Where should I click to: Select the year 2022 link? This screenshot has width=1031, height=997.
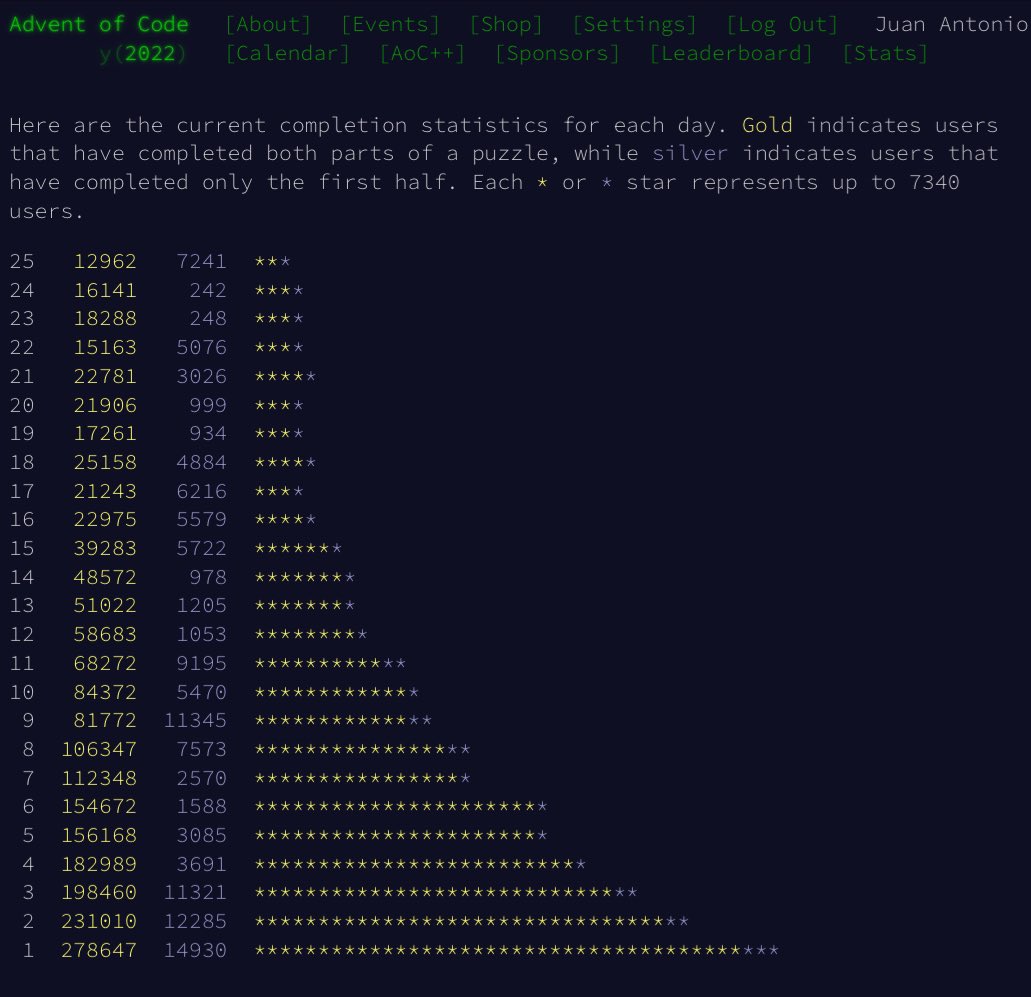pyautogui.click(x=150, y=53)
